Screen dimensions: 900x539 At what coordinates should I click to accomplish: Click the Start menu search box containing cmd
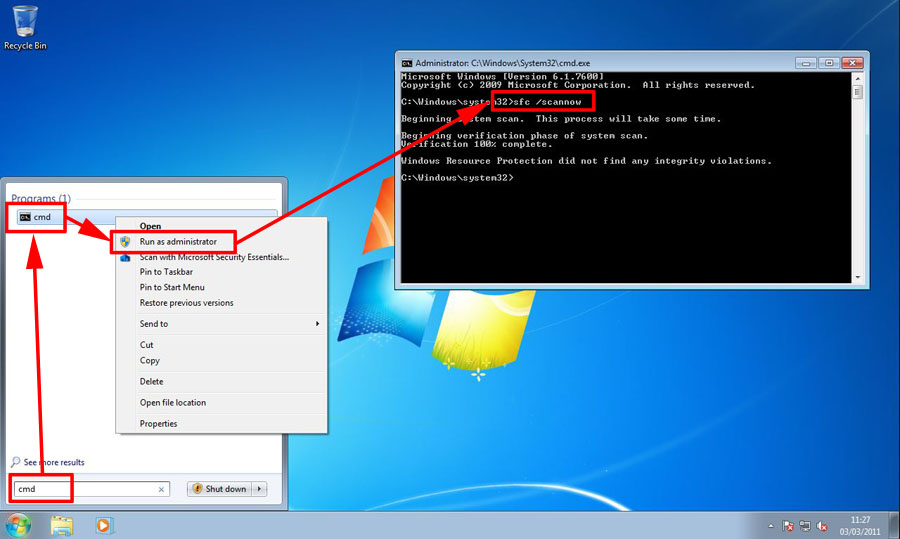pyautogui.click(x=92, y=489)
